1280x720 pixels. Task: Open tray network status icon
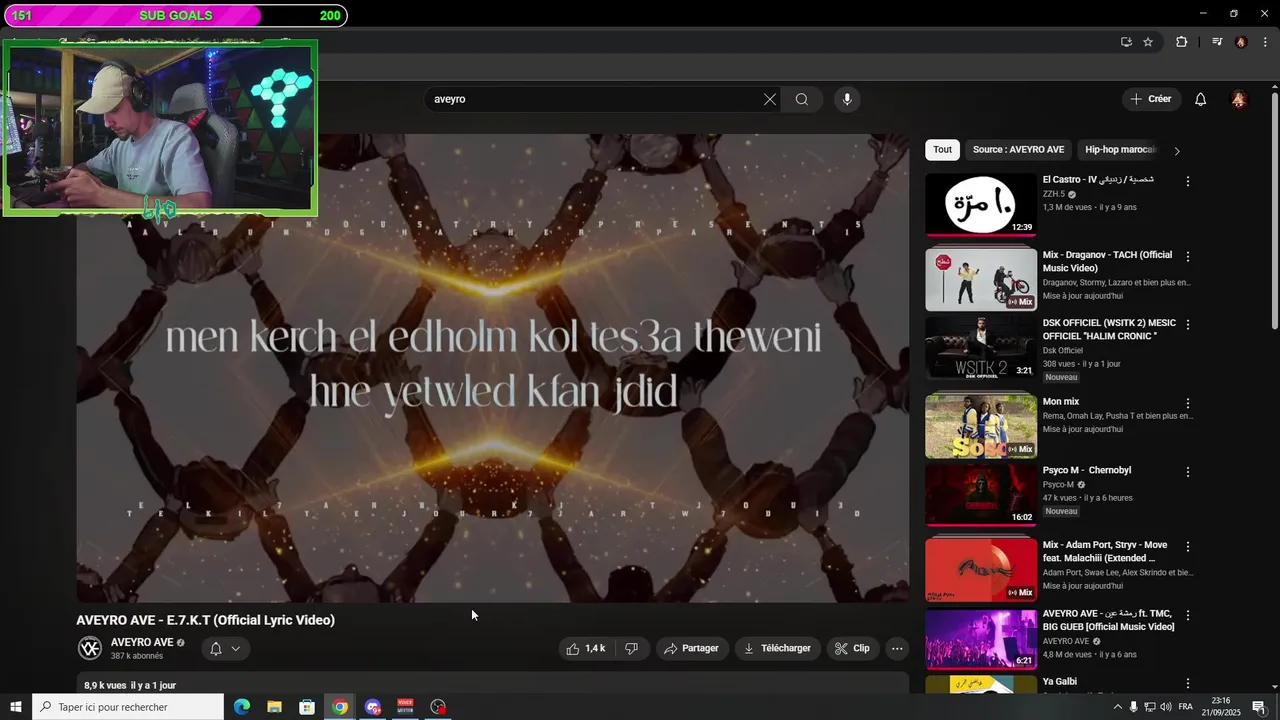point(1150,707)
